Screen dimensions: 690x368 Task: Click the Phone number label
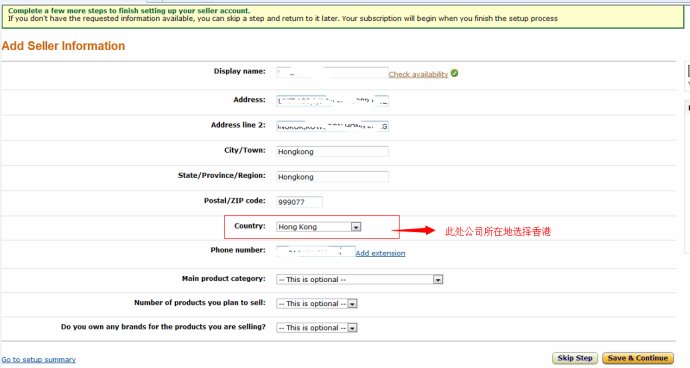pos(238,250)
